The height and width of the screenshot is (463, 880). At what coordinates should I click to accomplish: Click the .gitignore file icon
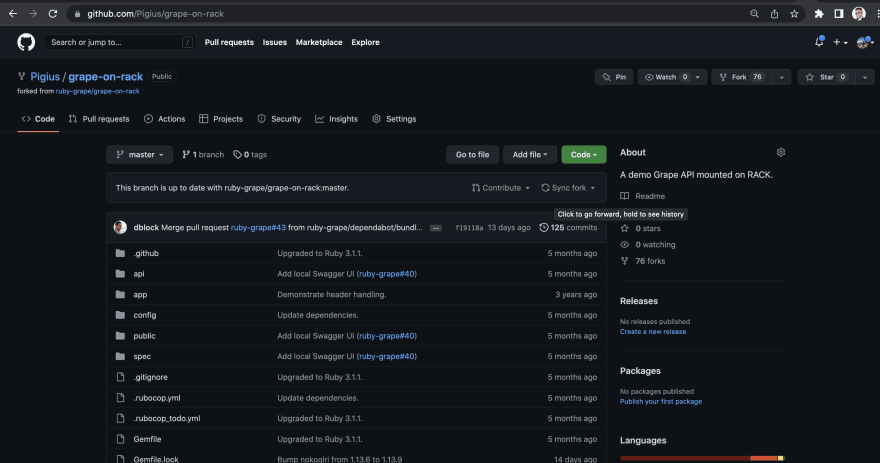click(x=120, y=377)
